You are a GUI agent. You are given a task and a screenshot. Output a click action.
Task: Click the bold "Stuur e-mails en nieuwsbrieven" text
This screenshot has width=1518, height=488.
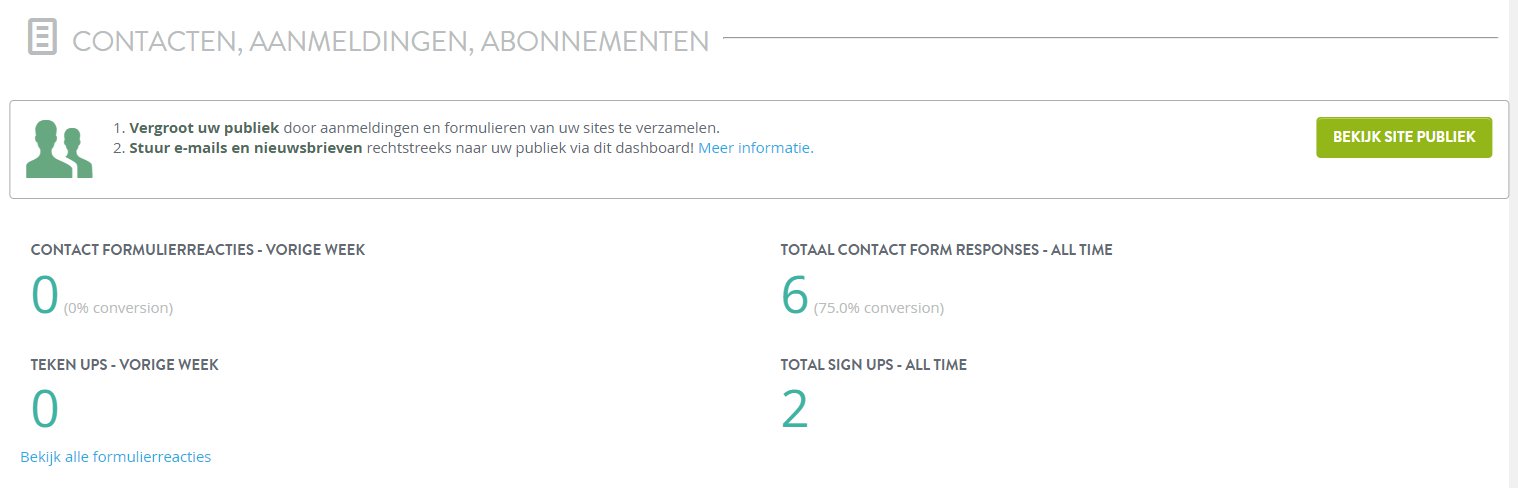coord(246,148)
